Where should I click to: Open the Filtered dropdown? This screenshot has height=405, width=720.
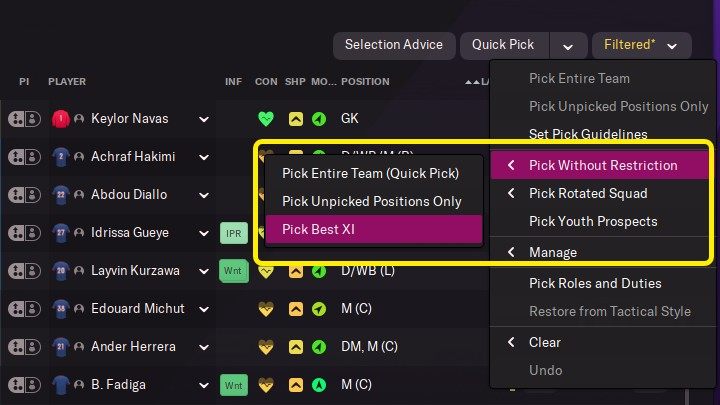click(641, 45)
